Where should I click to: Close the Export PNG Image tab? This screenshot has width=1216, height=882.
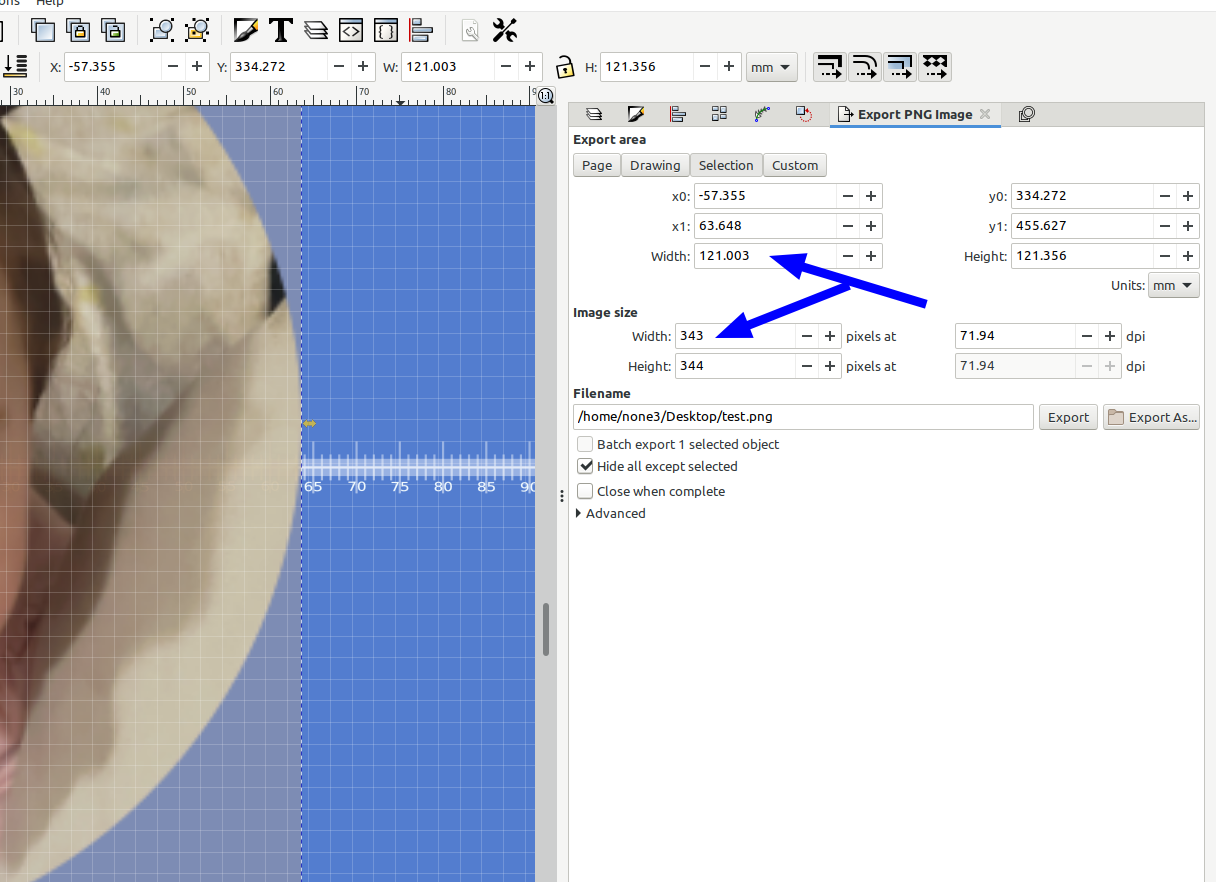click(985, 114)
